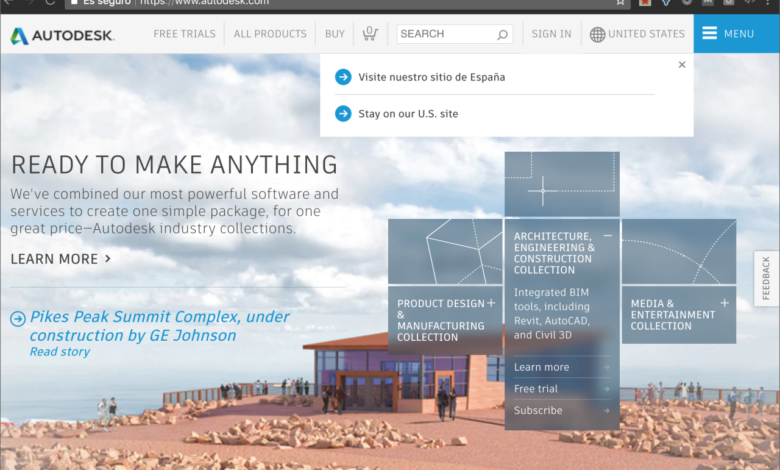Click circled arrow icon beside Pikes Peak story

18,319
